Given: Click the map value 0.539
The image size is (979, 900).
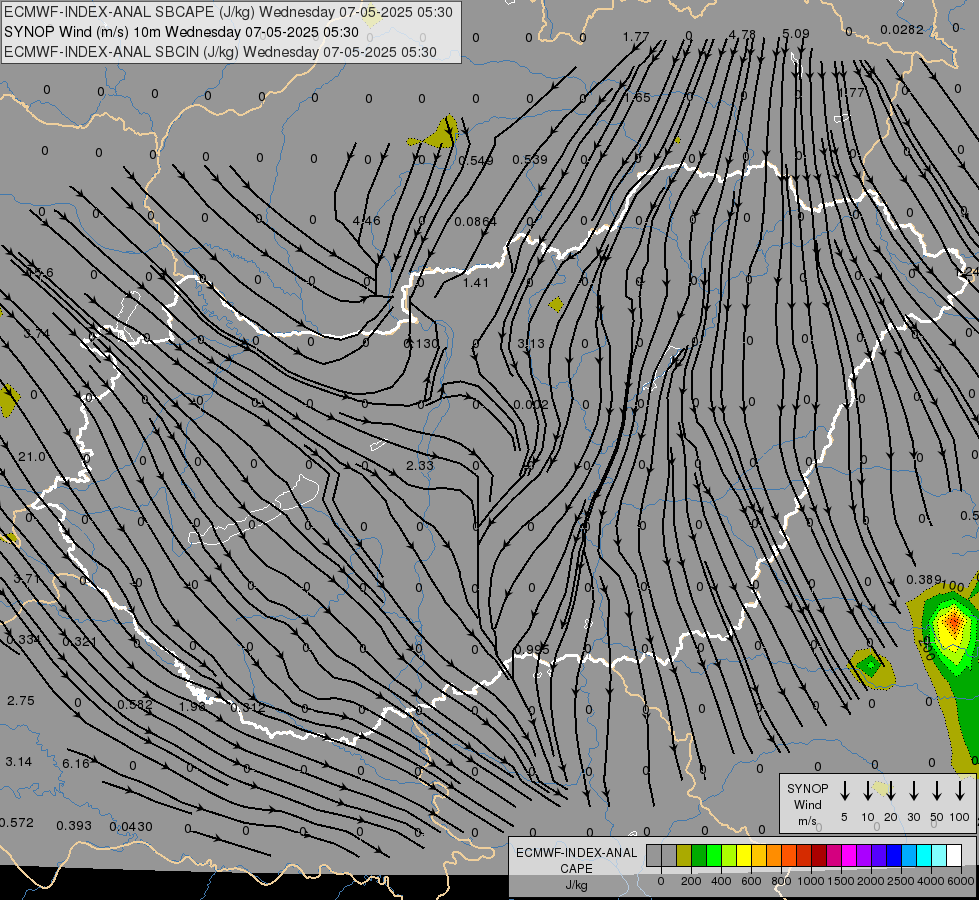Looking at the screenshot, I should pyautogui.click(x=529, y=159).
